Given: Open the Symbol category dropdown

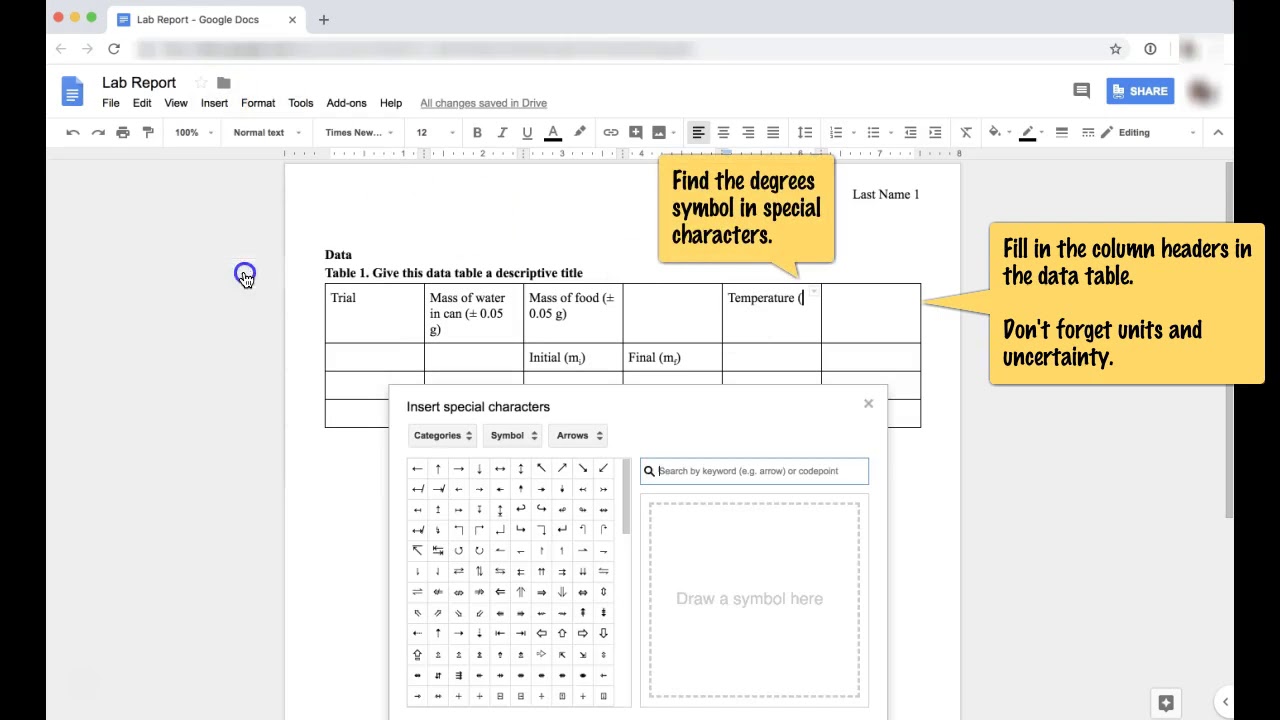Looking at the screenshot, I should tap(513, 435).
